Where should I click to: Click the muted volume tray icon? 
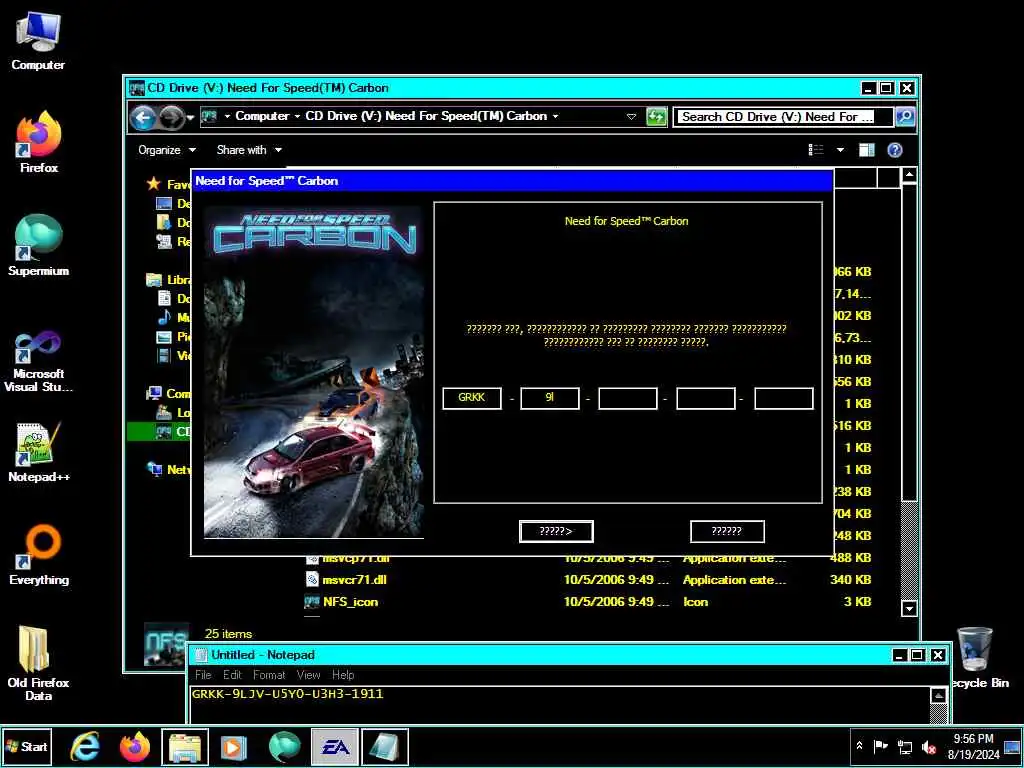click(929, 746)
